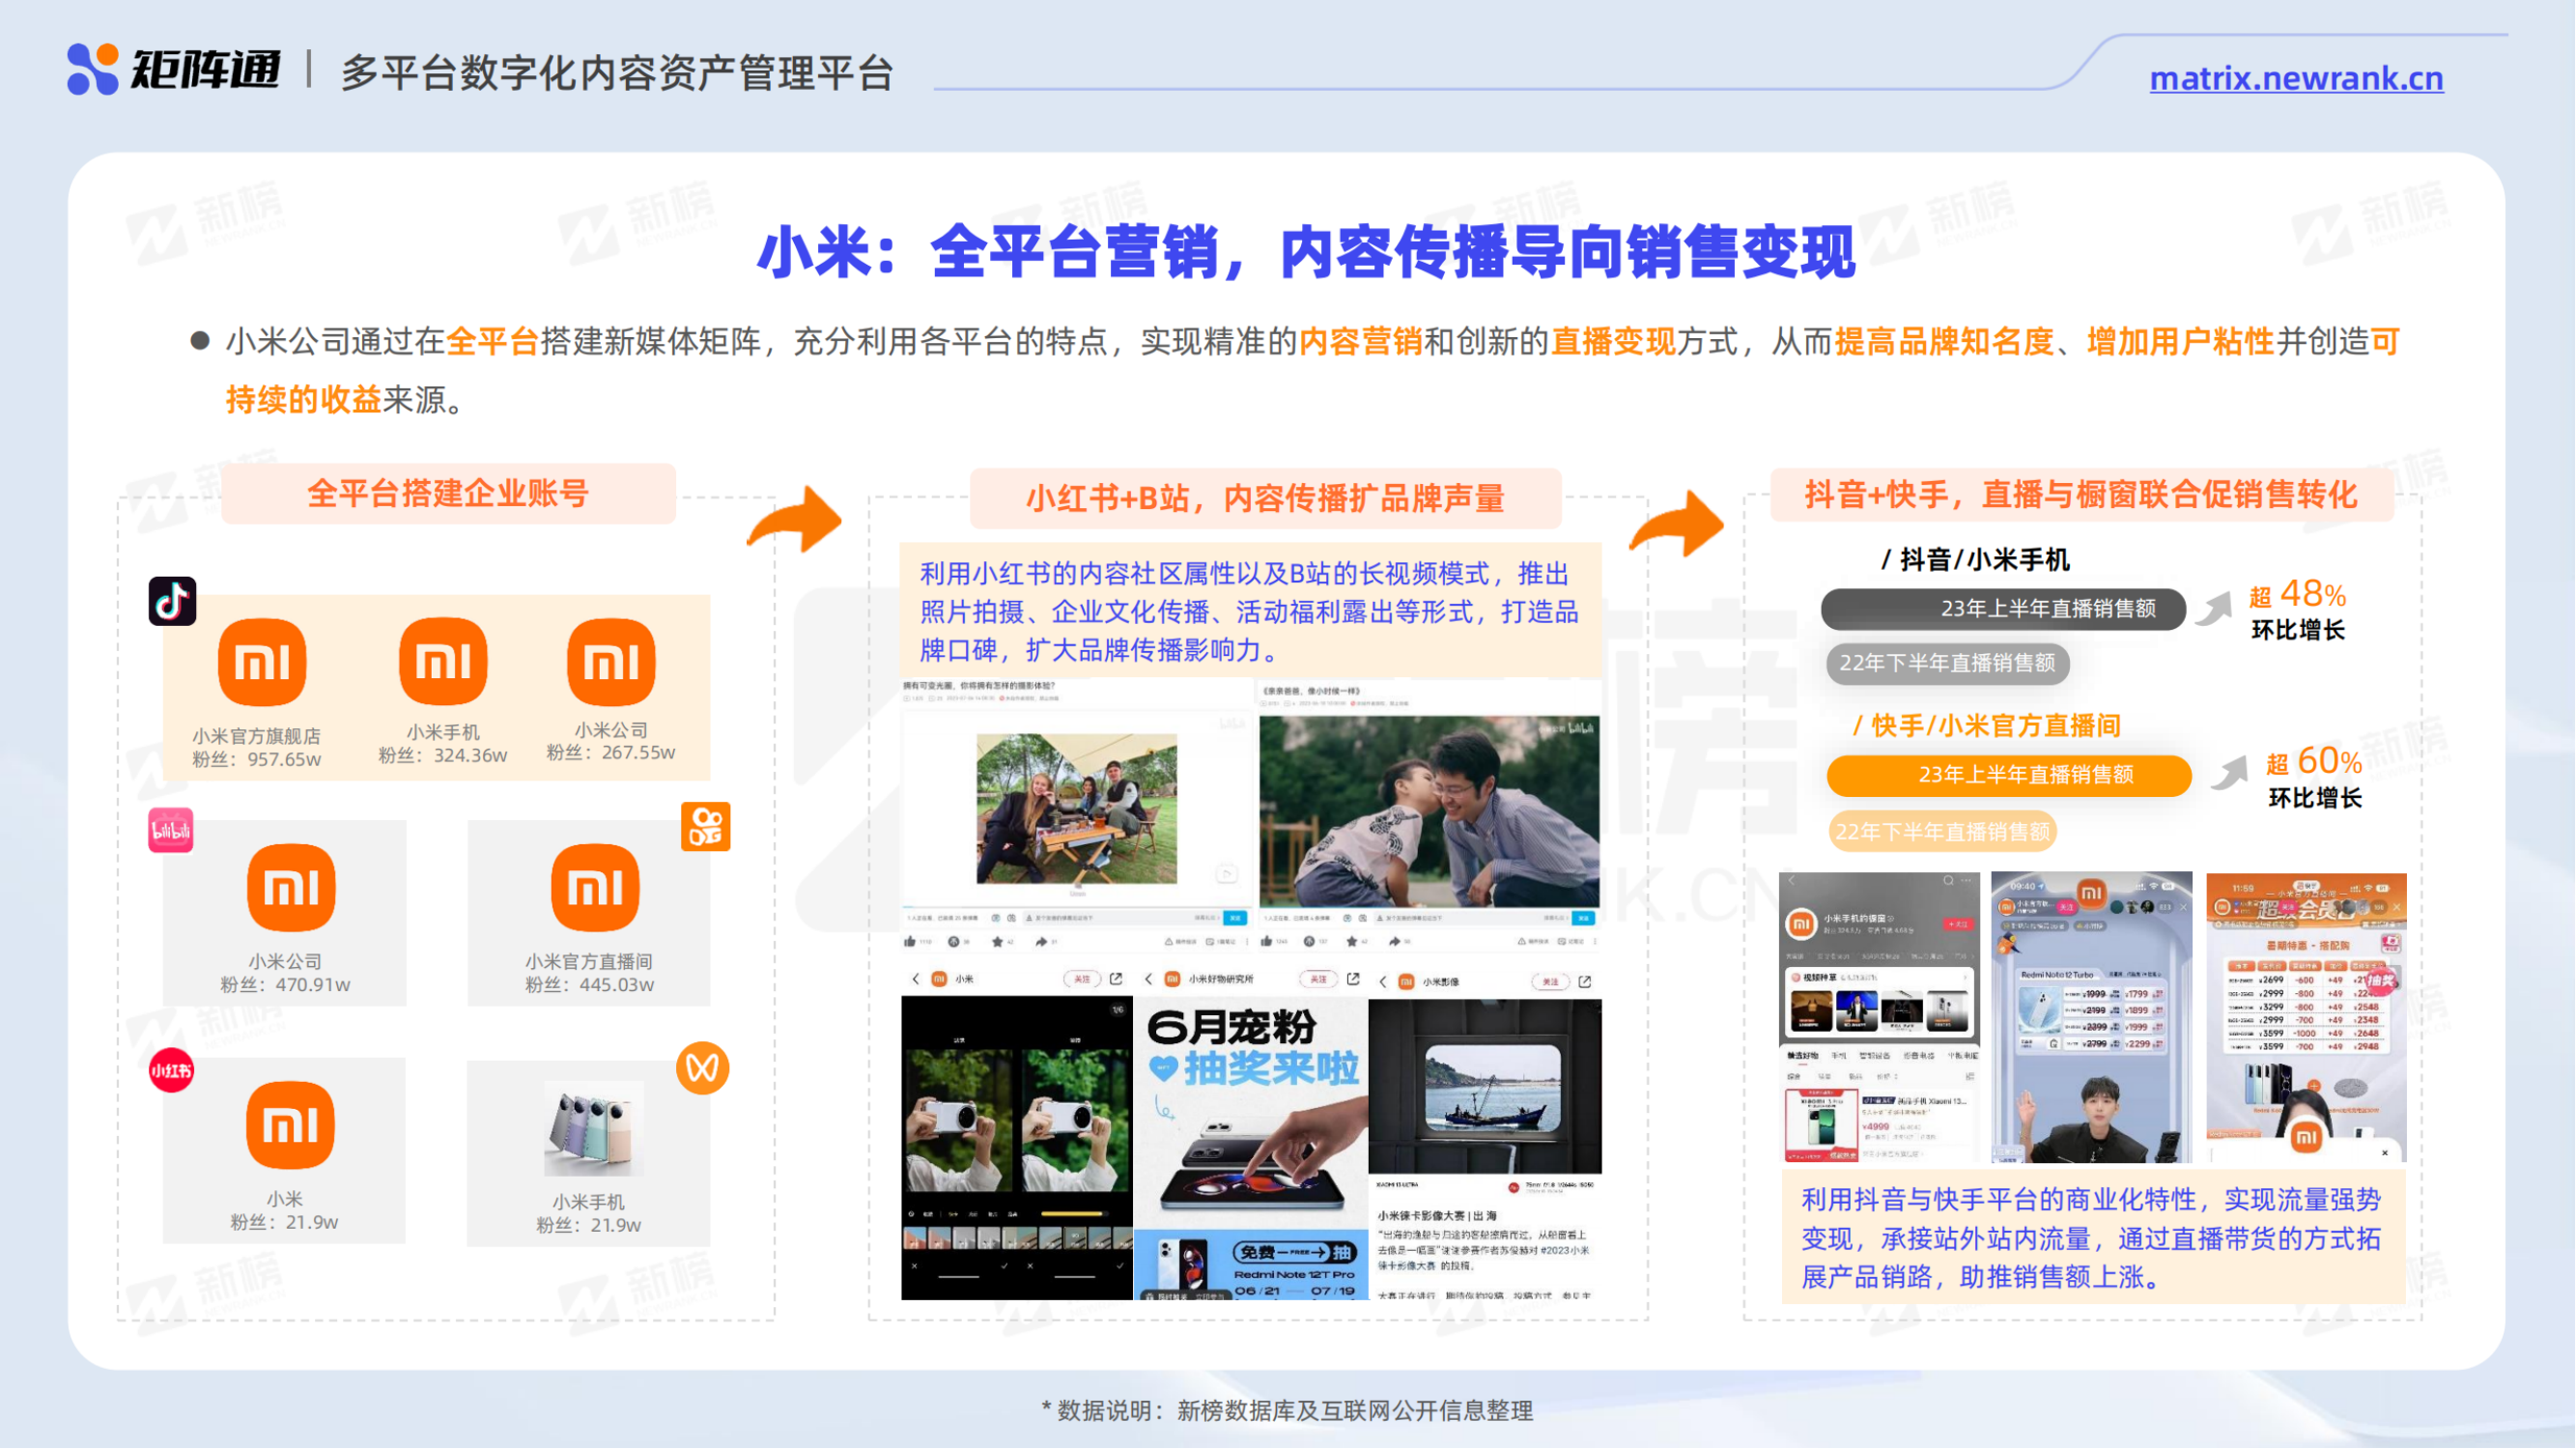The image size is (2576, 1449).
Task: Select the 全平台搭建企业账号 header
Action: click(448, 493)
